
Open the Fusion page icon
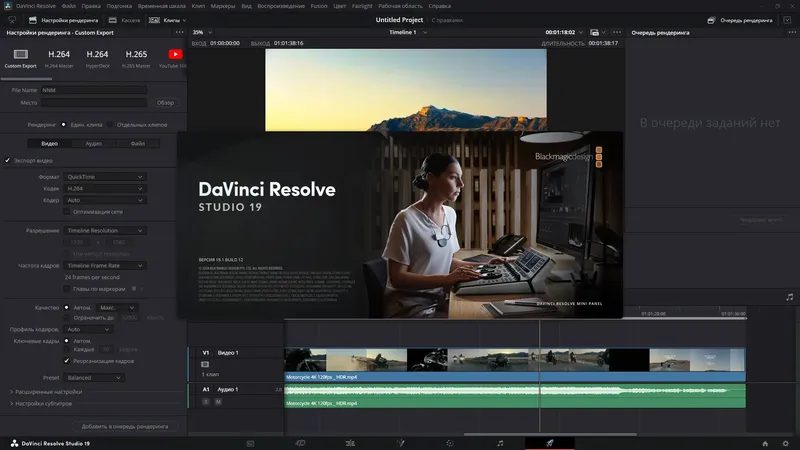pos(400,443)
